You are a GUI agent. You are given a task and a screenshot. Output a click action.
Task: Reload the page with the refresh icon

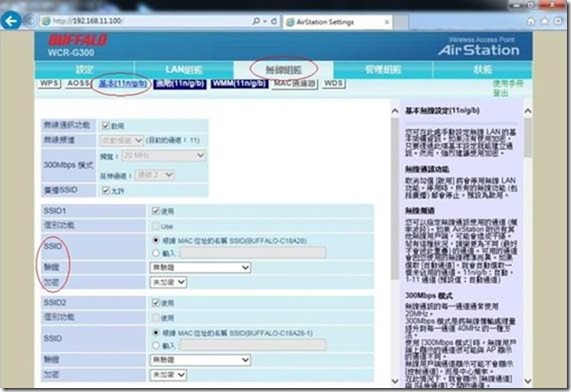click(x=274, y=21)
